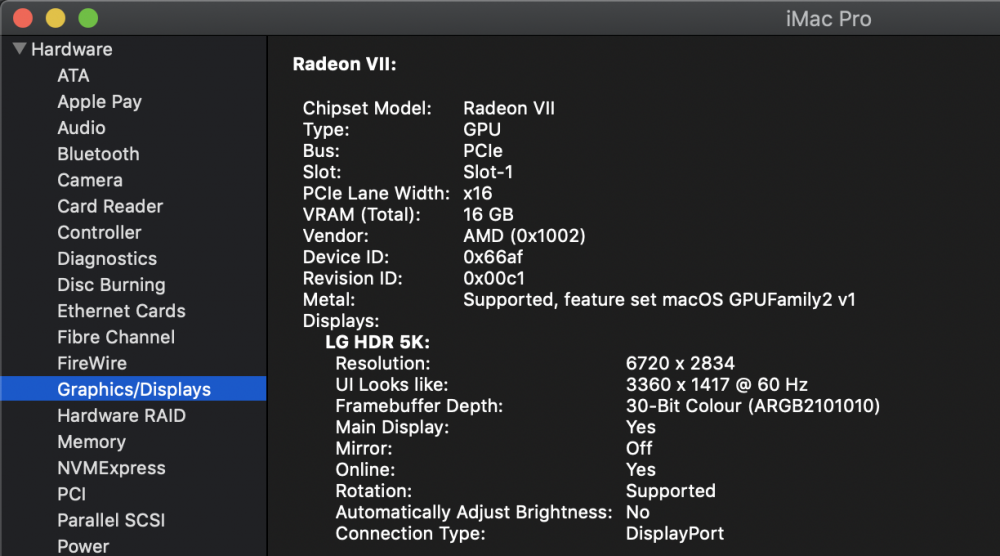Click the Metal support feature set text
1000x556 pixels.
click(x=659, y=300)
